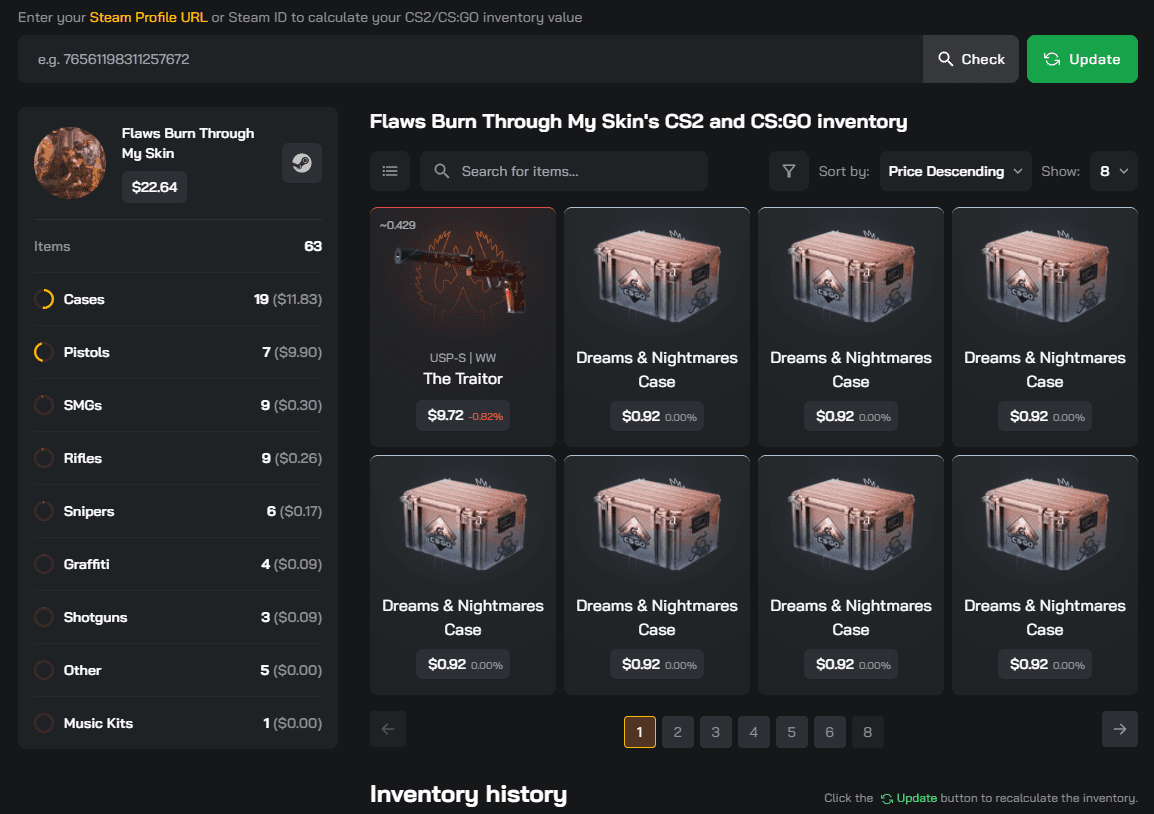Viewport: 1154px width, 814px height.
Task: Click the ring icon beside Graffiti
Action: coord(44,565)
